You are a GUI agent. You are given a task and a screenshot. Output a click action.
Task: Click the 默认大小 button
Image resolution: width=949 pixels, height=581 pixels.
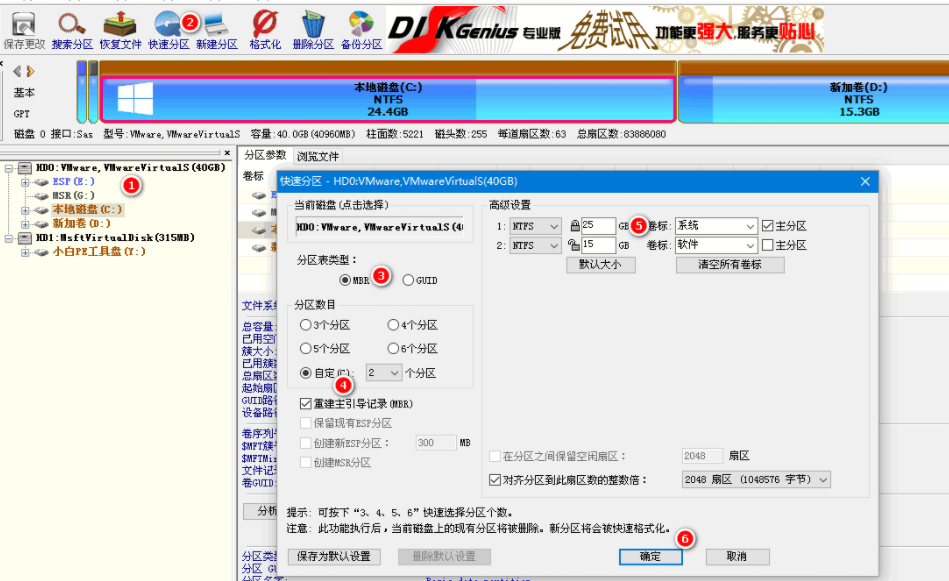[x=600, y=264]
